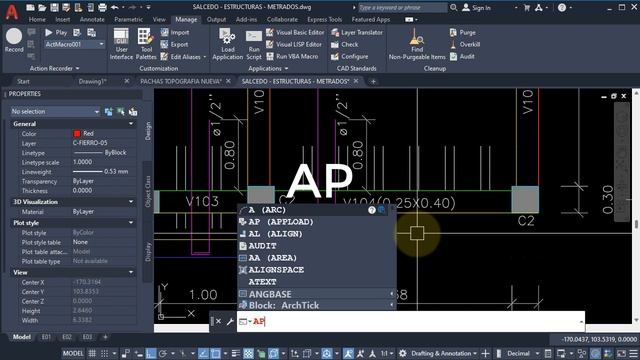Collapse the View properties section
This screenshot has width=640, height=360.
pyautogui.click(x=131, y=272)
